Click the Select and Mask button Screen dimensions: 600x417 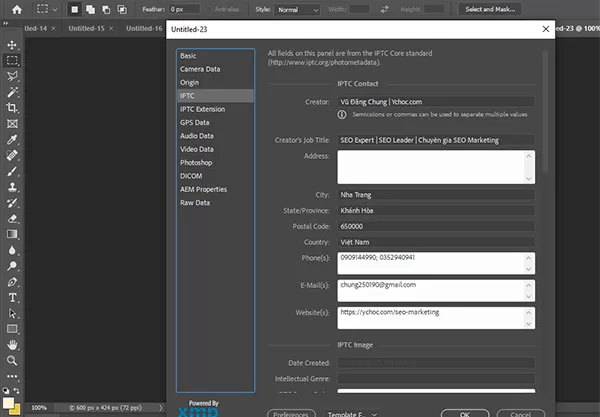490,10
